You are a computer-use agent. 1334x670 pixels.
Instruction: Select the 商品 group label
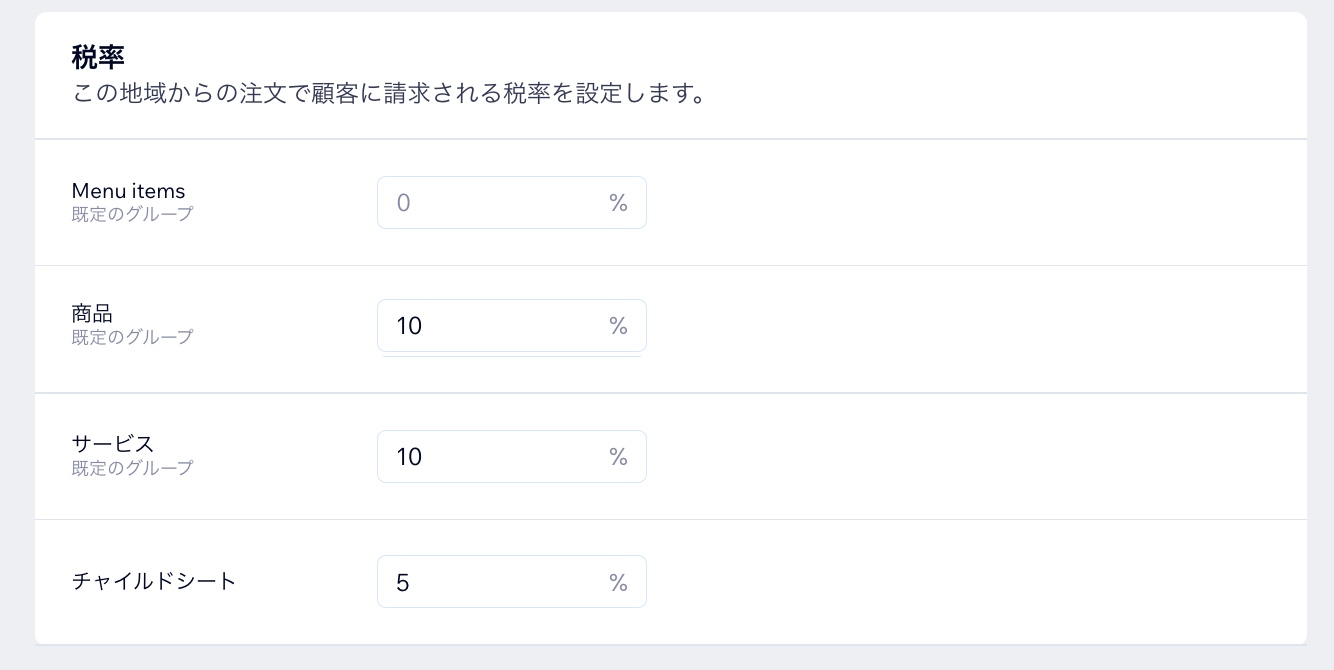click(92, 314)
